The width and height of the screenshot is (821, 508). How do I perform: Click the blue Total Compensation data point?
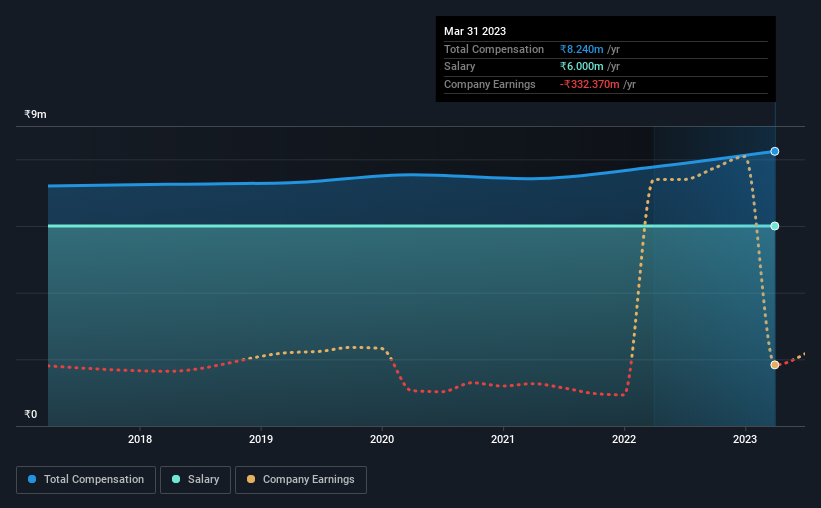(x=774, y=151)
